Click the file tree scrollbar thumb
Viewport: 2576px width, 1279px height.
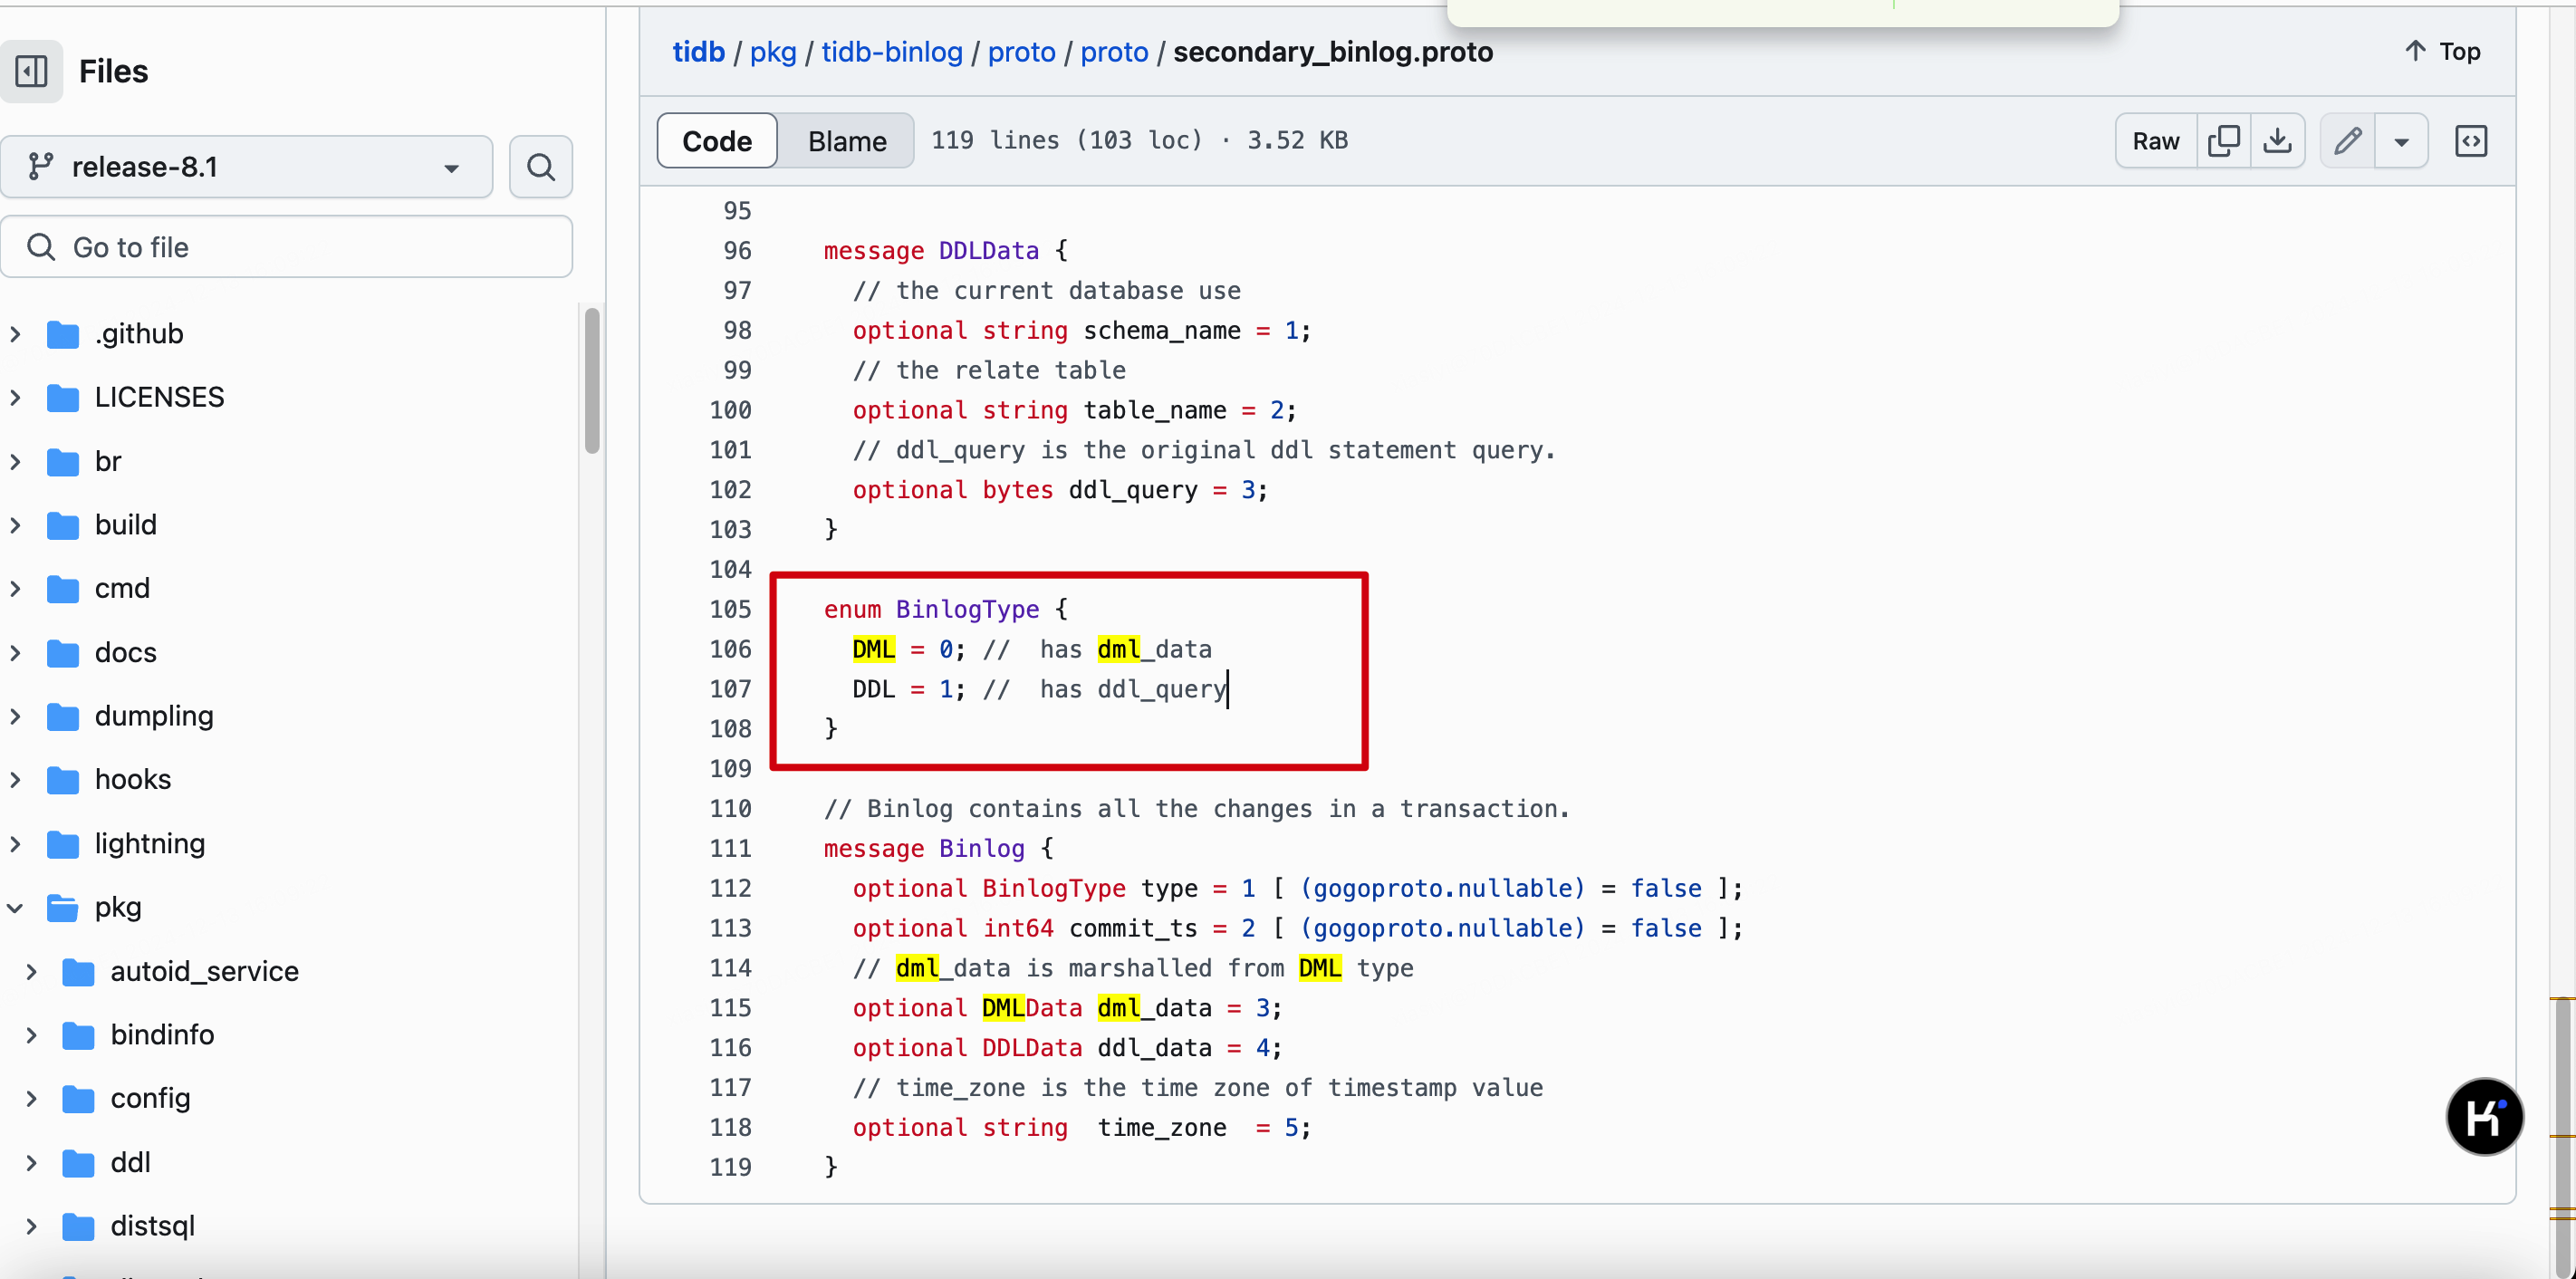tap(592, 380)
